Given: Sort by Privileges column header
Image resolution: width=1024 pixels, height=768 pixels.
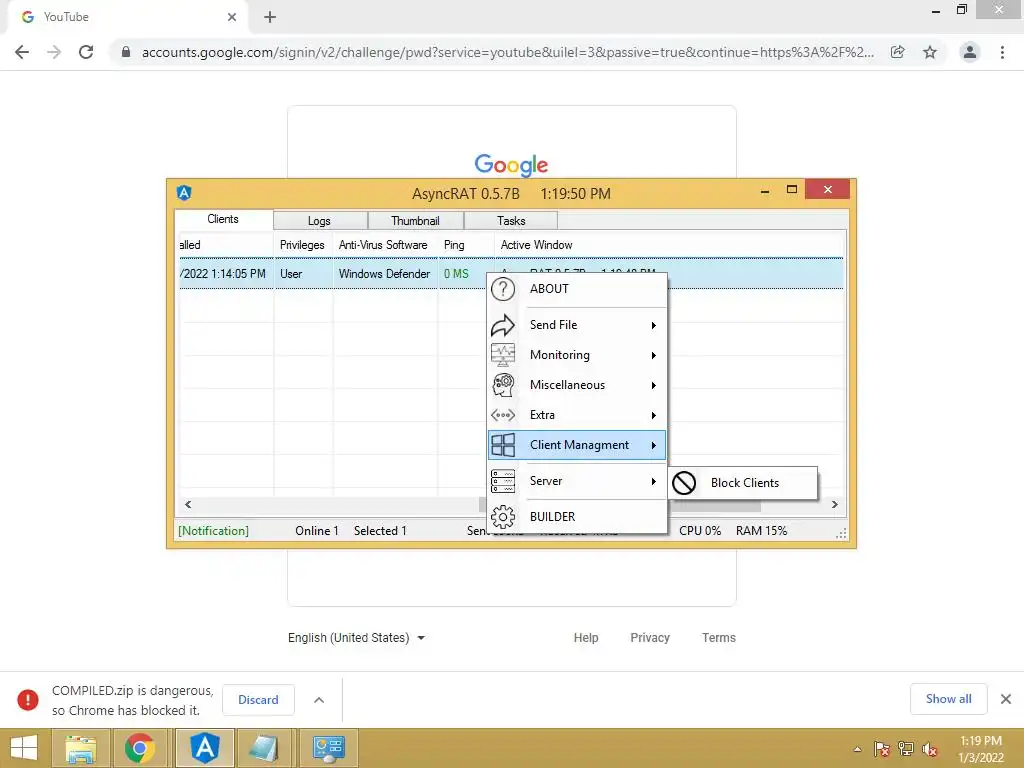Looking at the screenshot, I should tap(303, 245).
